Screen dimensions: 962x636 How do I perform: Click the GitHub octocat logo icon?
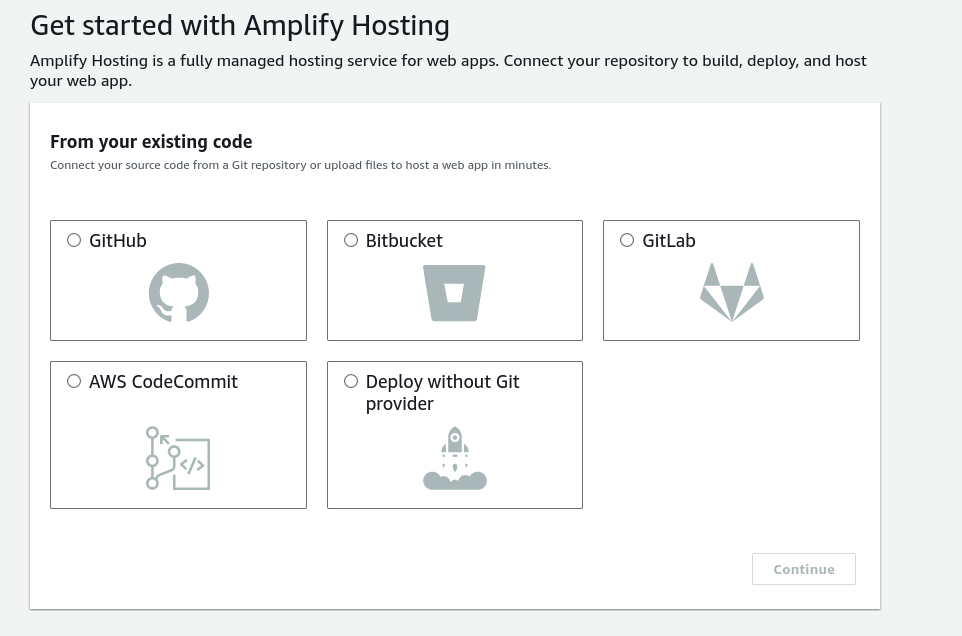(179, 293)
